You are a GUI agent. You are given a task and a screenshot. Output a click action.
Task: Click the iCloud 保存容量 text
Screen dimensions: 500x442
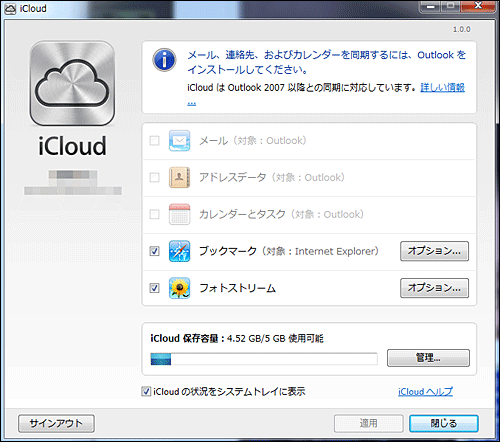click(237, 339)
